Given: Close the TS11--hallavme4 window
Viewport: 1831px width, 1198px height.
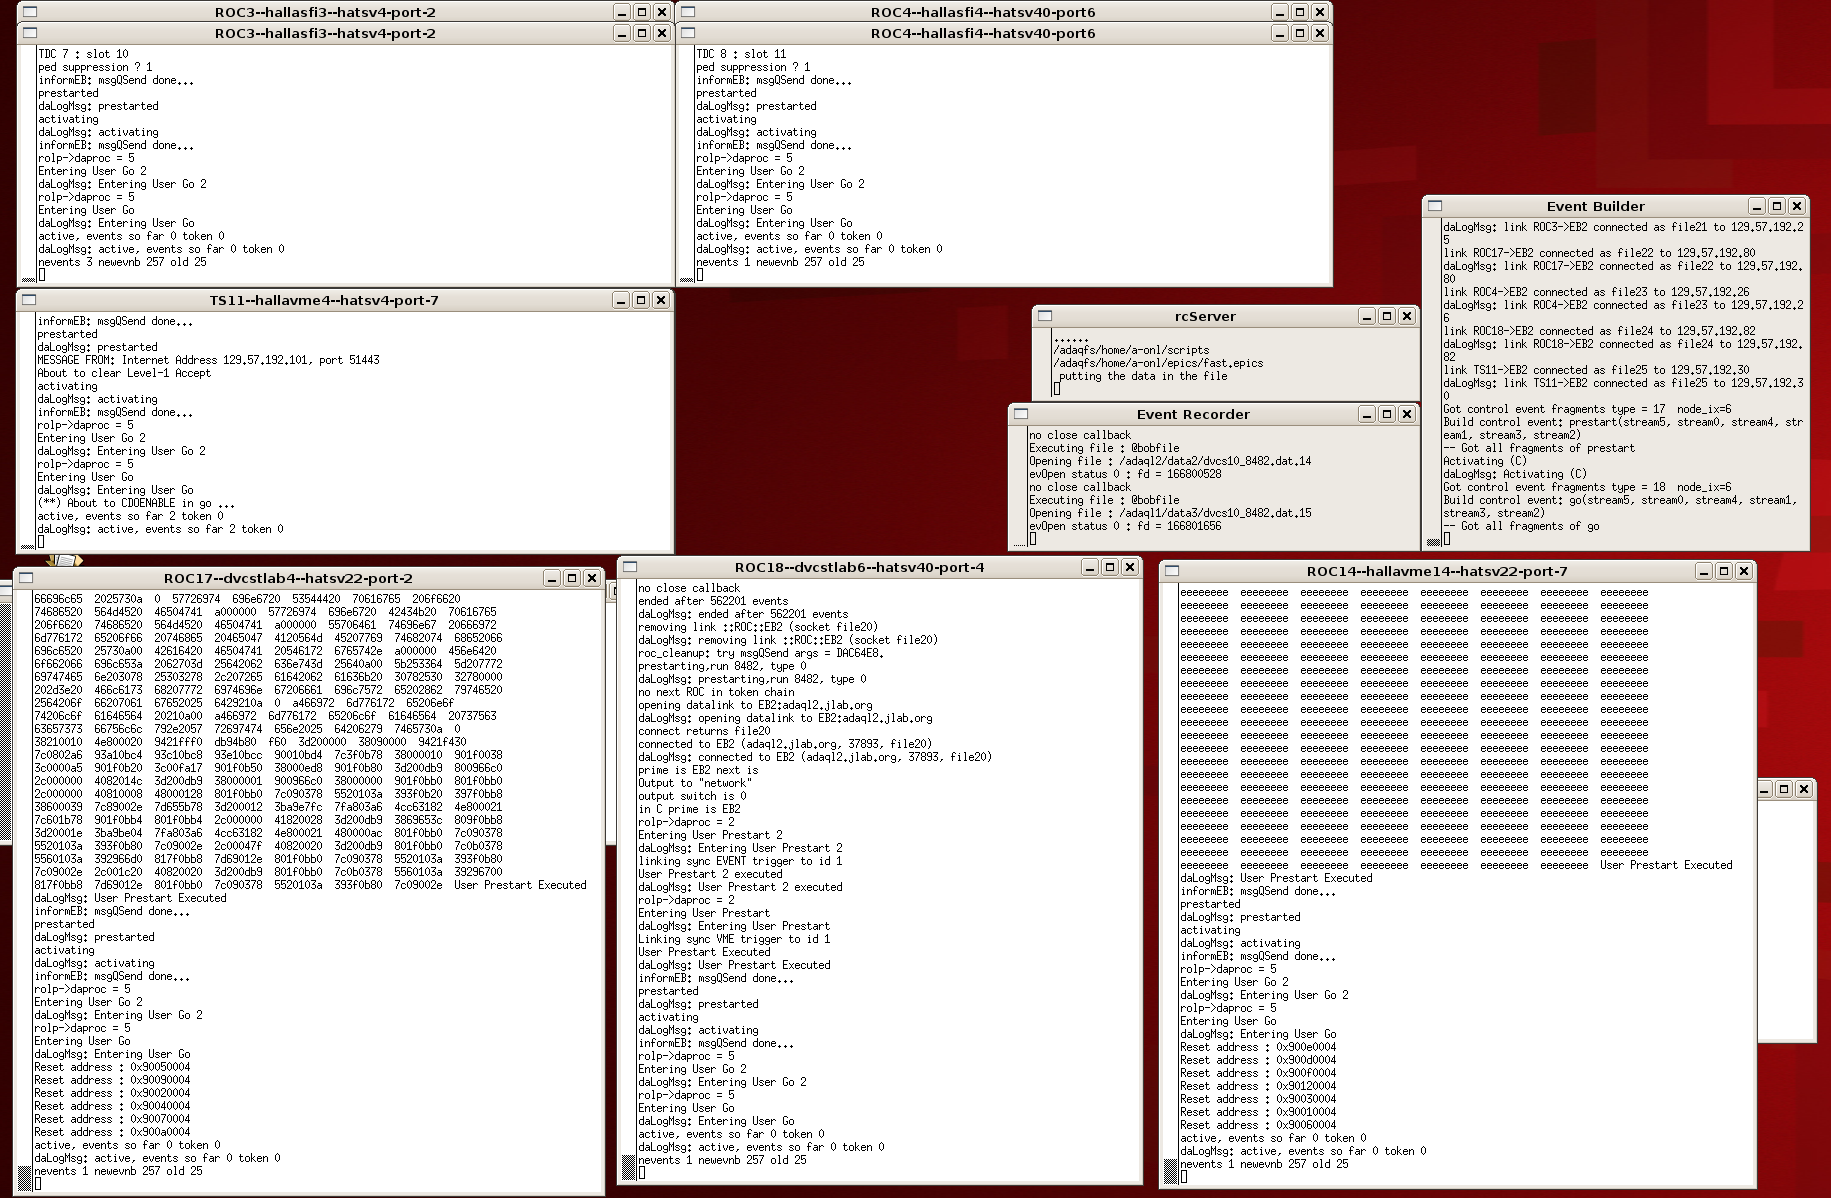Looking at the screenshot, I should click(x=661, y=300).
